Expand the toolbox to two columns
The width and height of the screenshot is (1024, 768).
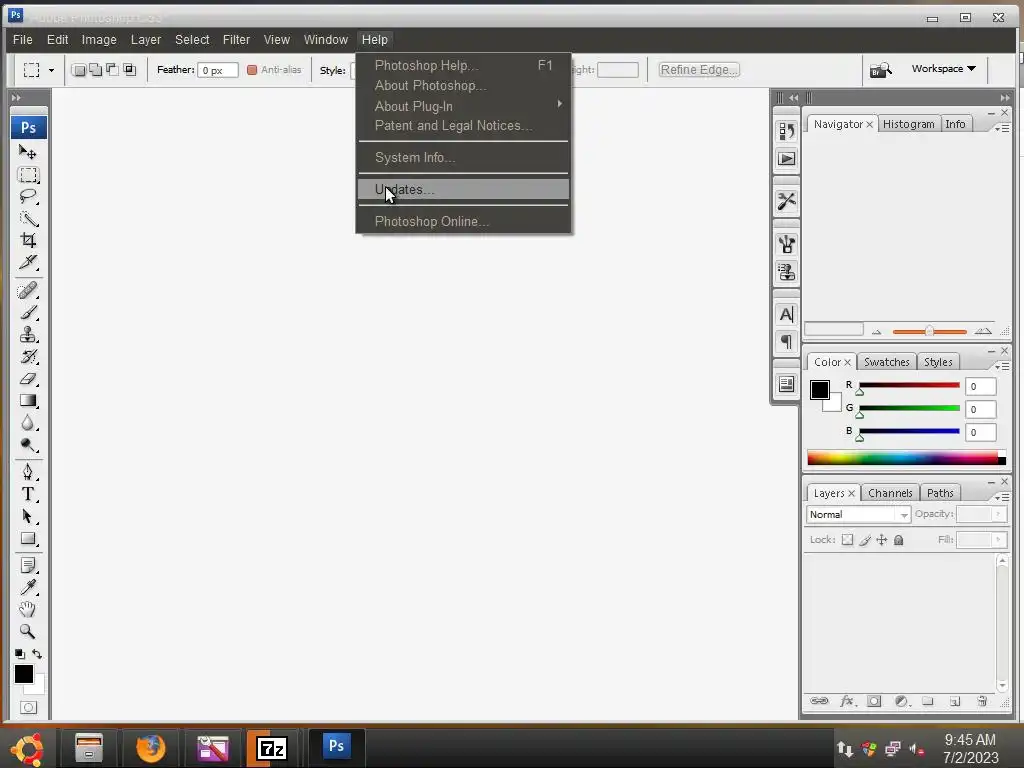pyautogui.click(x=16, y=98)
